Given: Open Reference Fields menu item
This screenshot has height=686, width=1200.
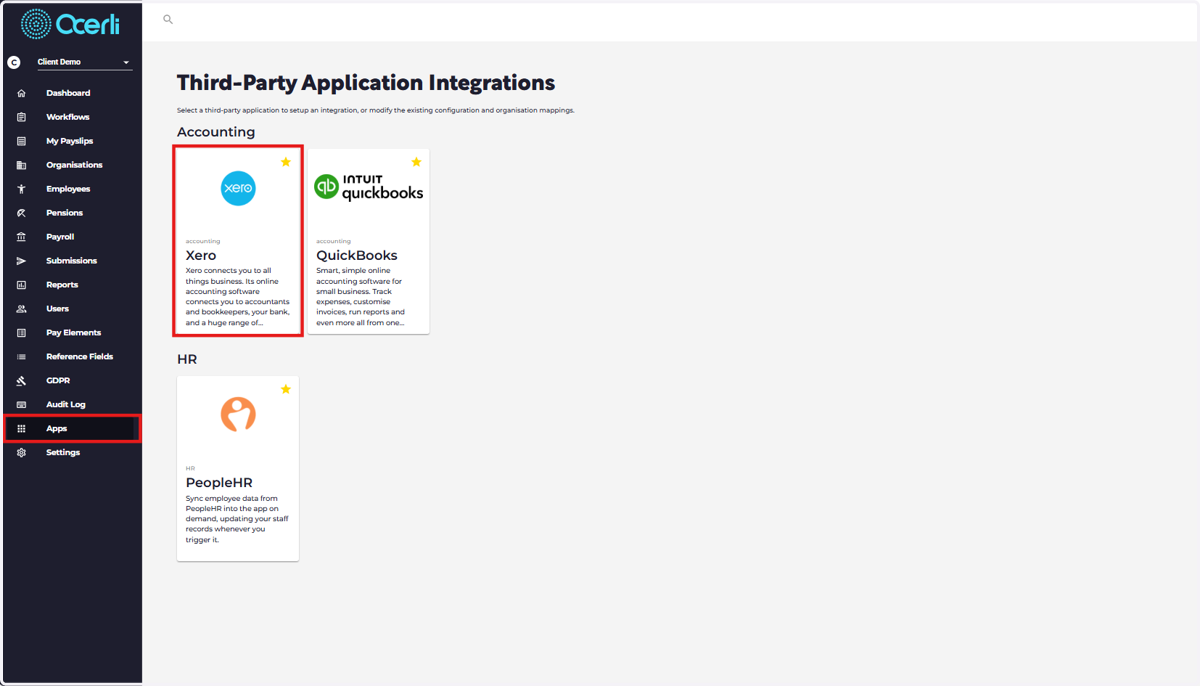Looking at the screenshot, I should point(79,357).
